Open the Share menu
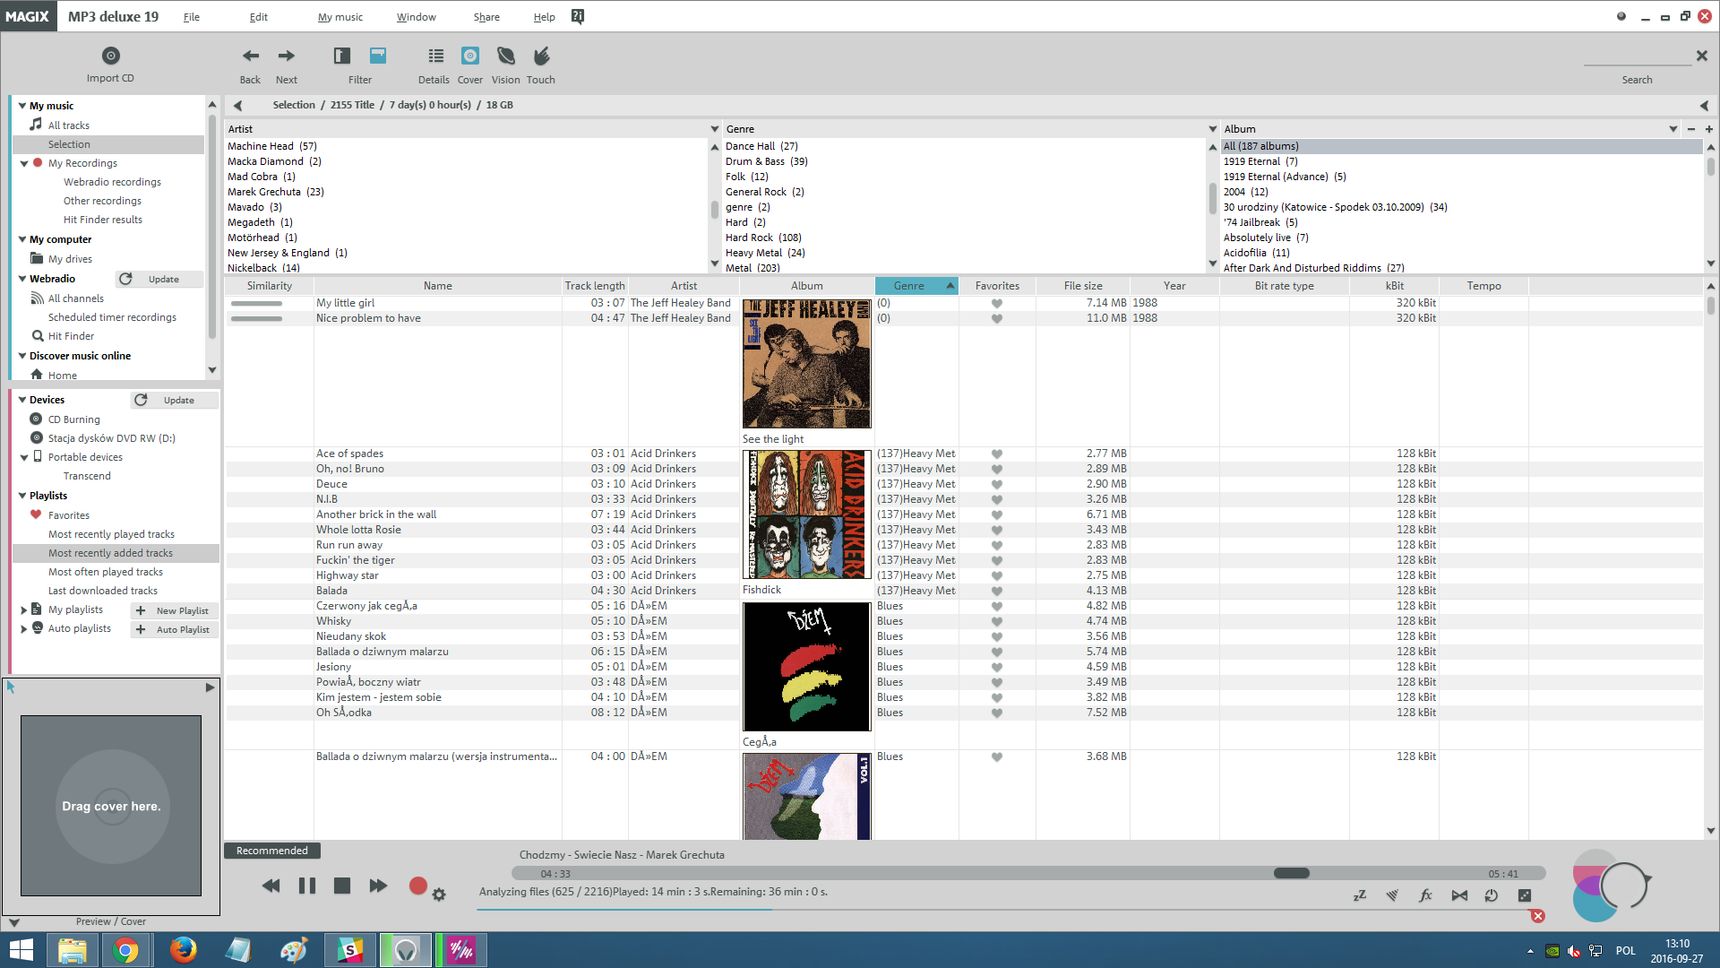The image size is (1720, 968). point(486,17)
